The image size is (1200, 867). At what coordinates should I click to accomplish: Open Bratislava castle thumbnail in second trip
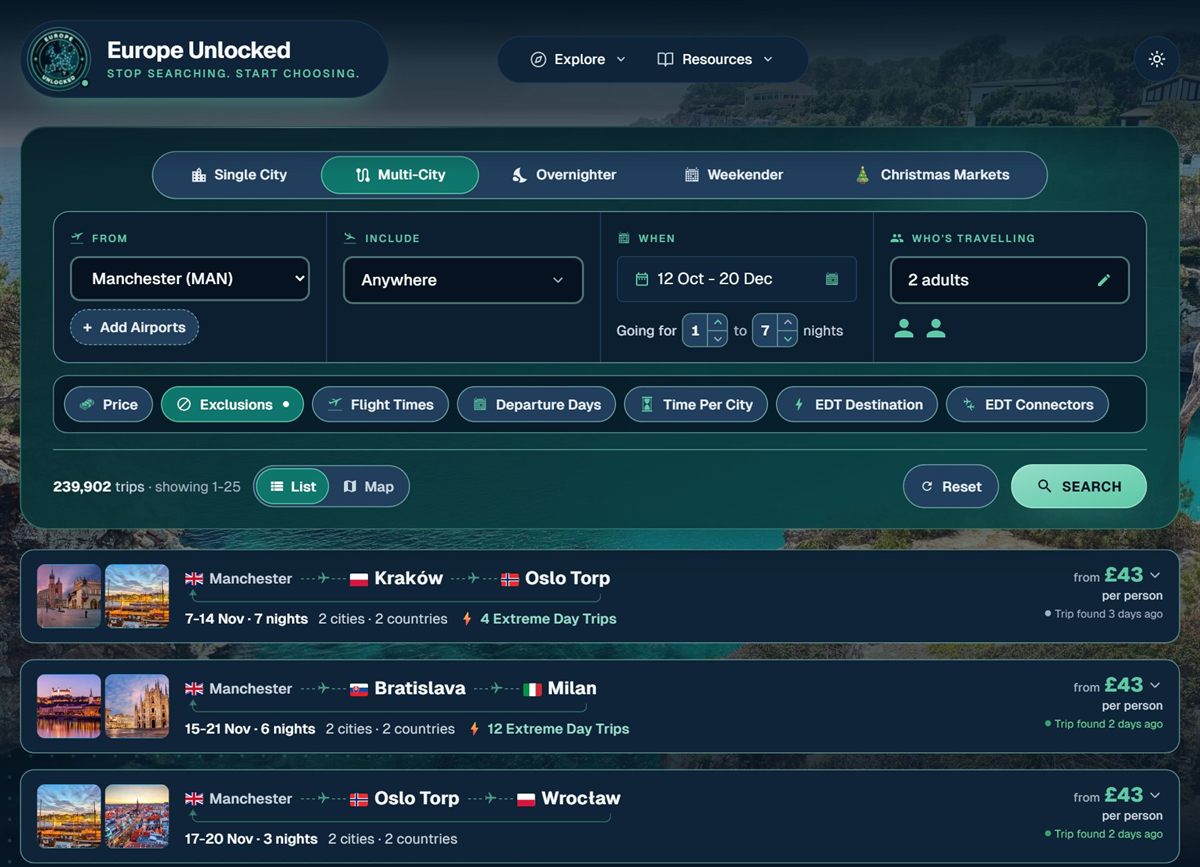(x=69, y=706)
